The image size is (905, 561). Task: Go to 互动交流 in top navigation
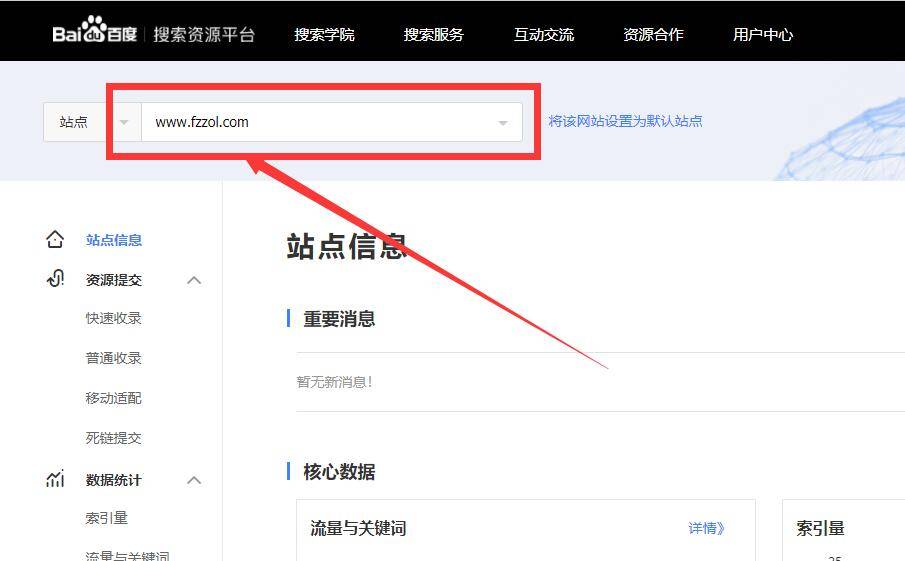pyautogui.click(x=544, y=34)
